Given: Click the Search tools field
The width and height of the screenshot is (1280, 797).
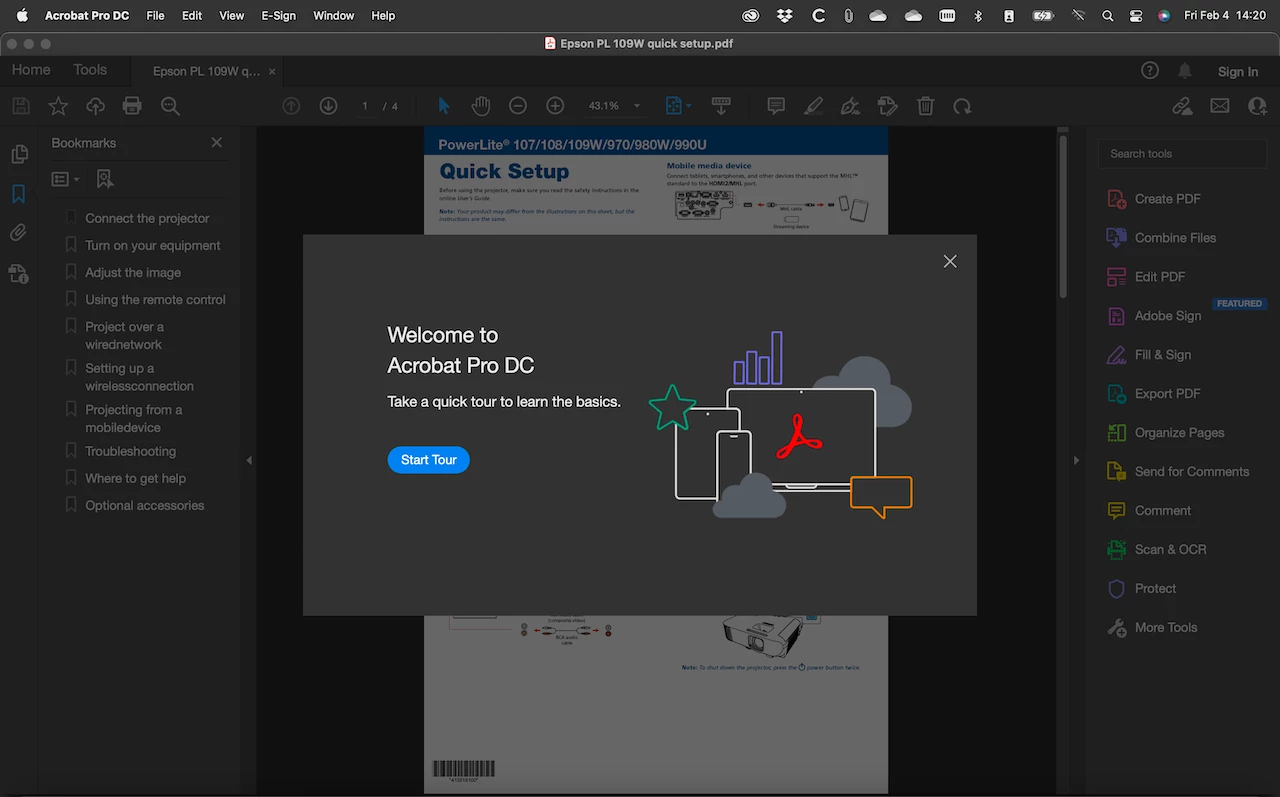Looking at the screenshot, I should tap(1182, 154).
